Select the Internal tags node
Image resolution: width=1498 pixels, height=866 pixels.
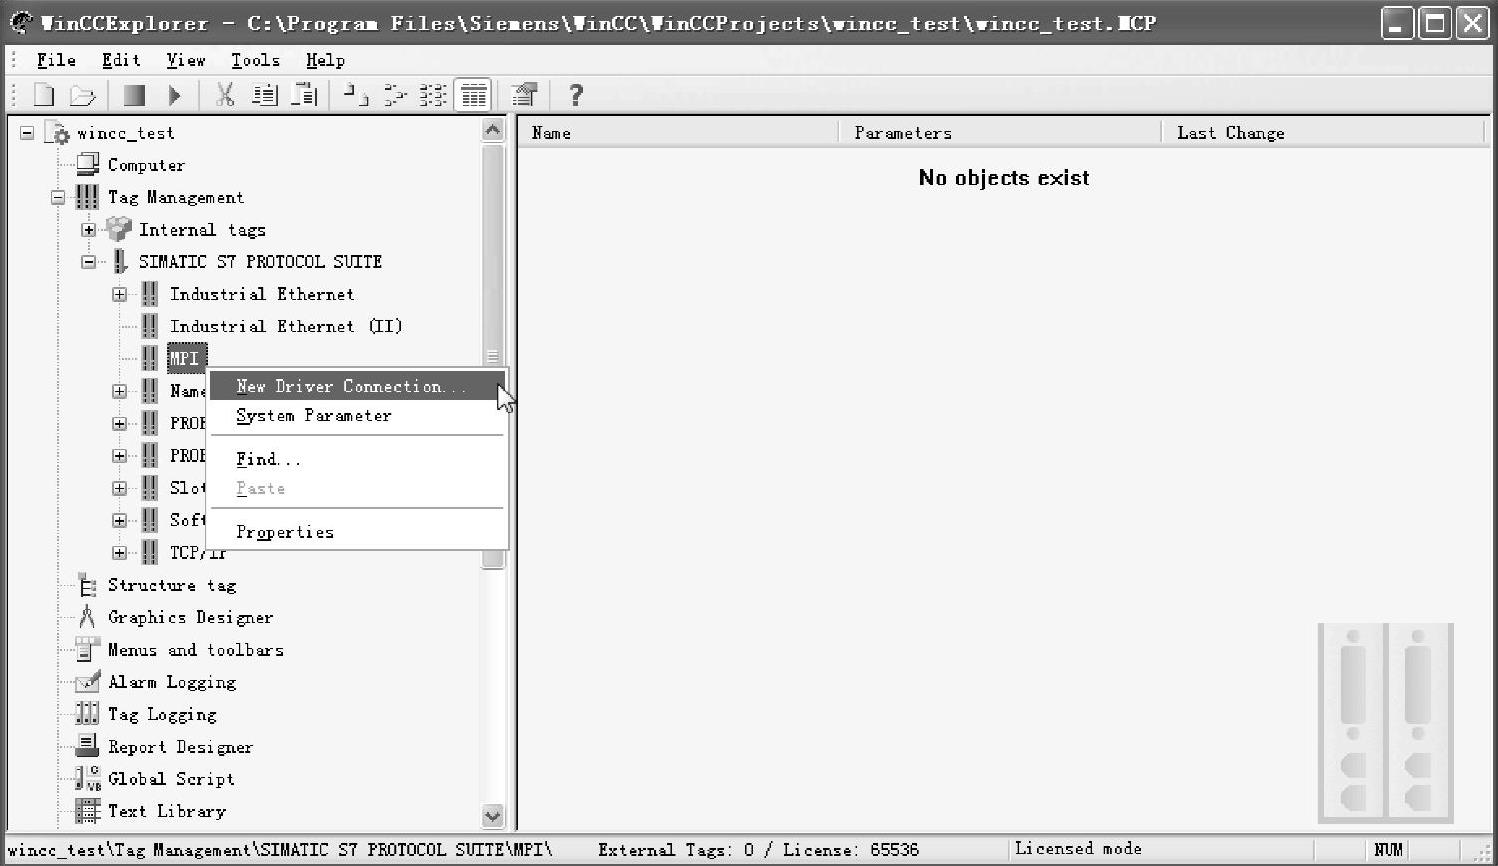tap(202, 230)
